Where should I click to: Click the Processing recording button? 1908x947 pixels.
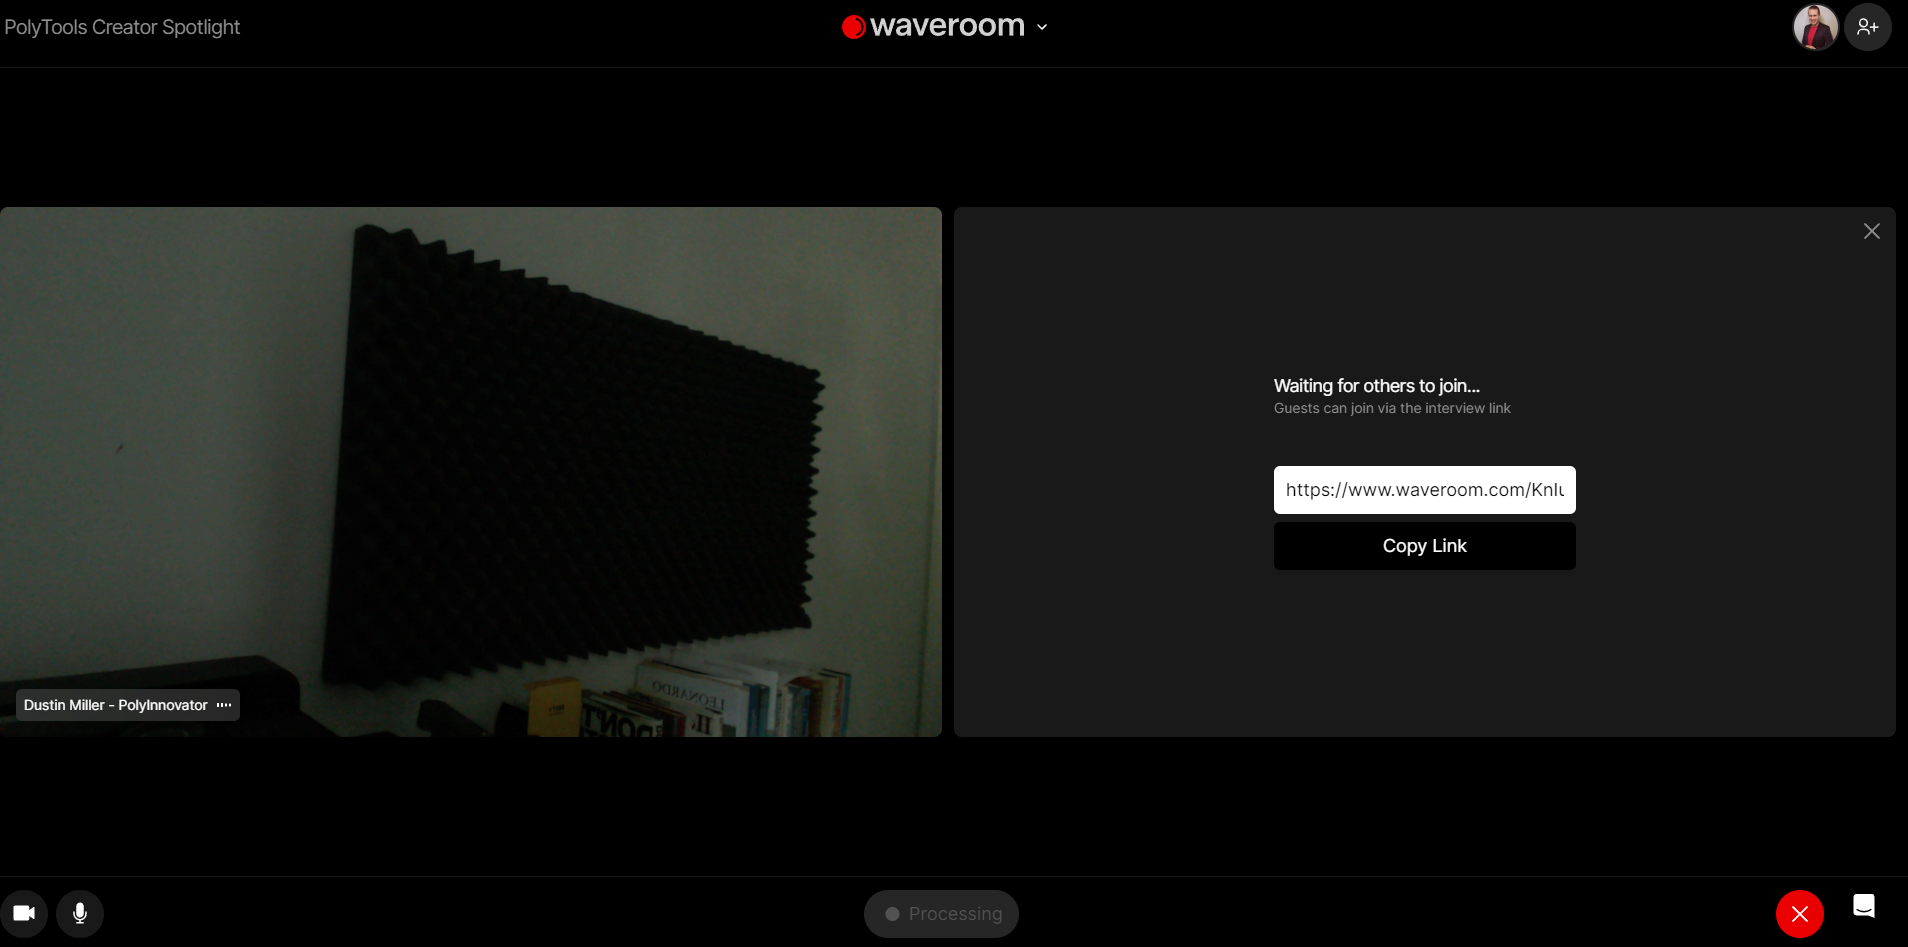pyautogui.click(x=941, y=913)
